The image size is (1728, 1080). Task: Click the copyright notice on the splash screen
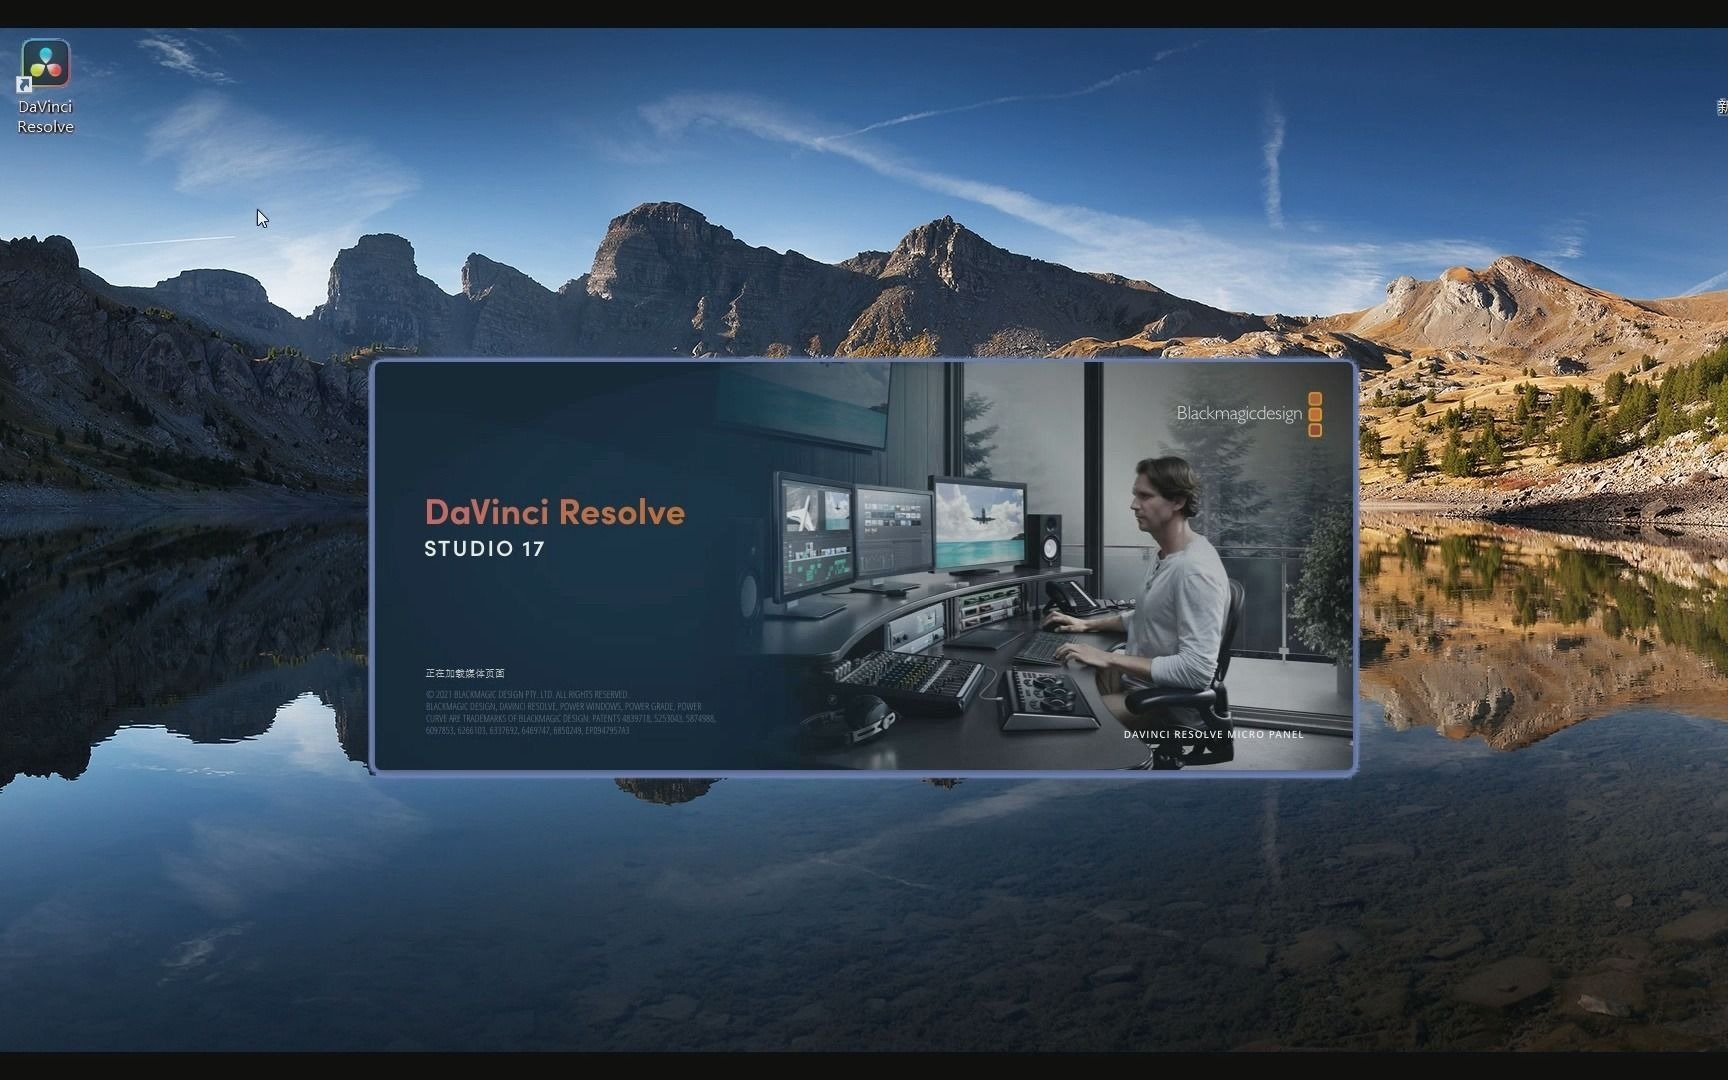[x=570, y=712]
